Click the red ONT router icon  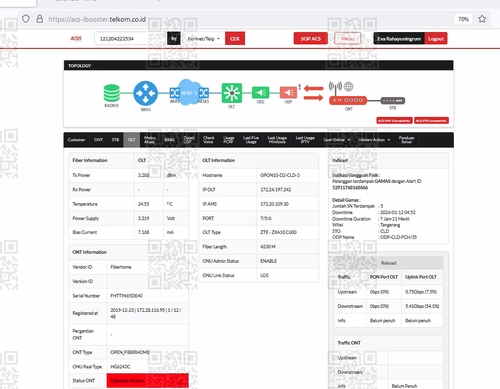click(x=348, y=100)
